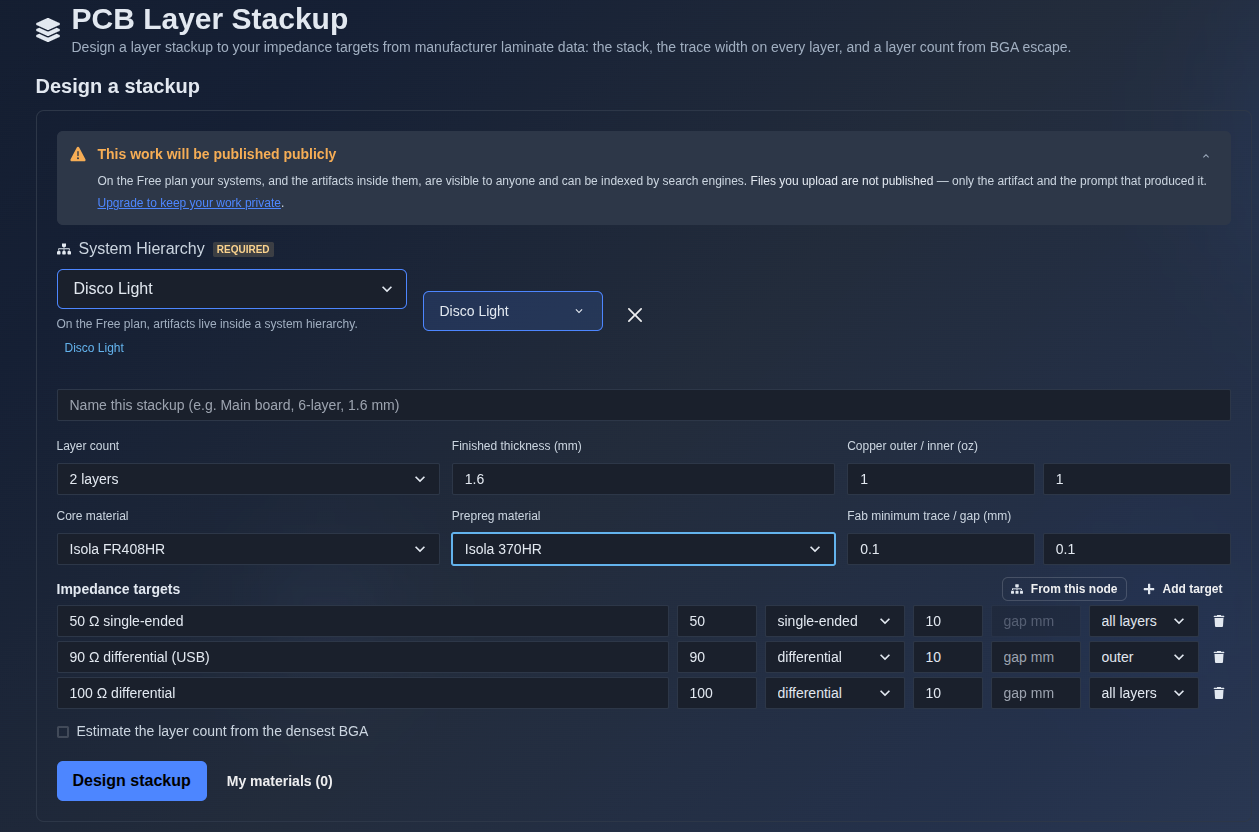Collapse the public publishing warning banner
This screenshot has height=832, width=1259.
pyautogui.click(x=1205, y=156)
